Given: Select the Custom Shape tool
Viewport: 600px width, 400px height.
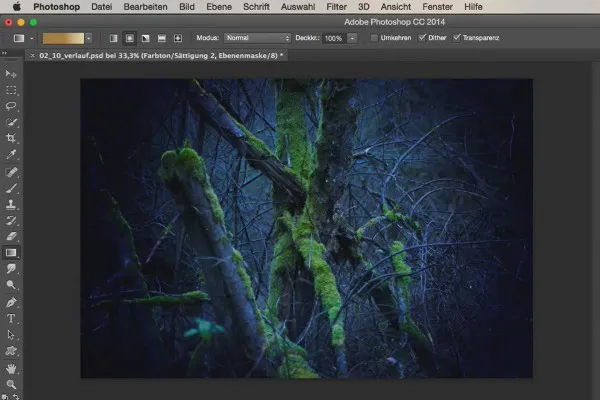Looking at the screenshot, I should coord(11,351).
